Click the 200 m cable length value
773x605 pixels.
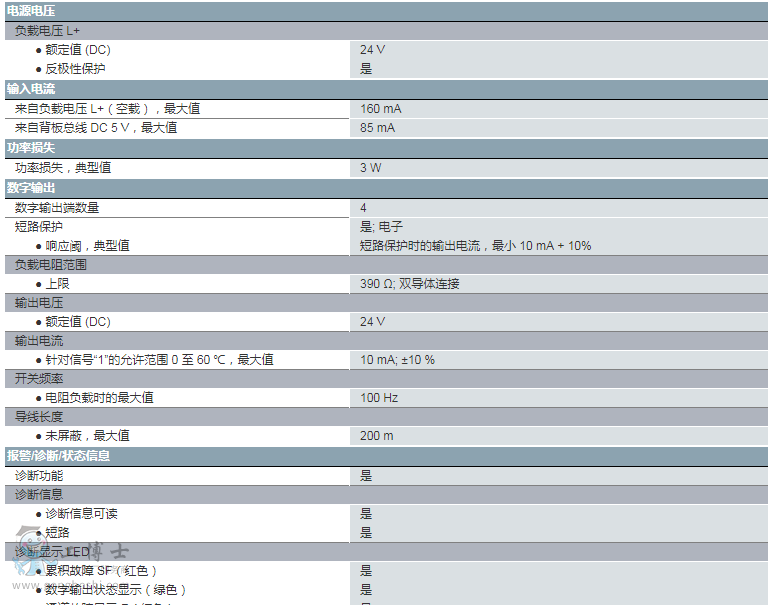(377, 436)
